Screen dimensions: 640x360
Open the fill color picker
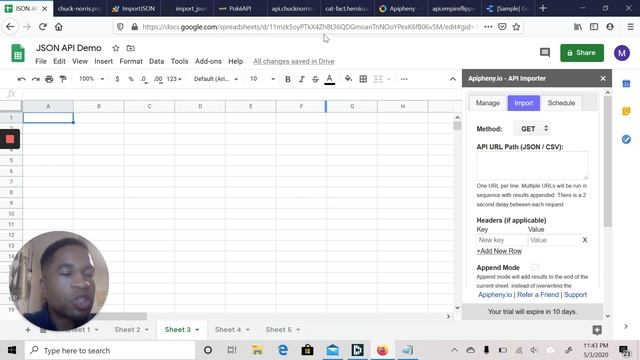pyautogui.click(x=348, y=79)
